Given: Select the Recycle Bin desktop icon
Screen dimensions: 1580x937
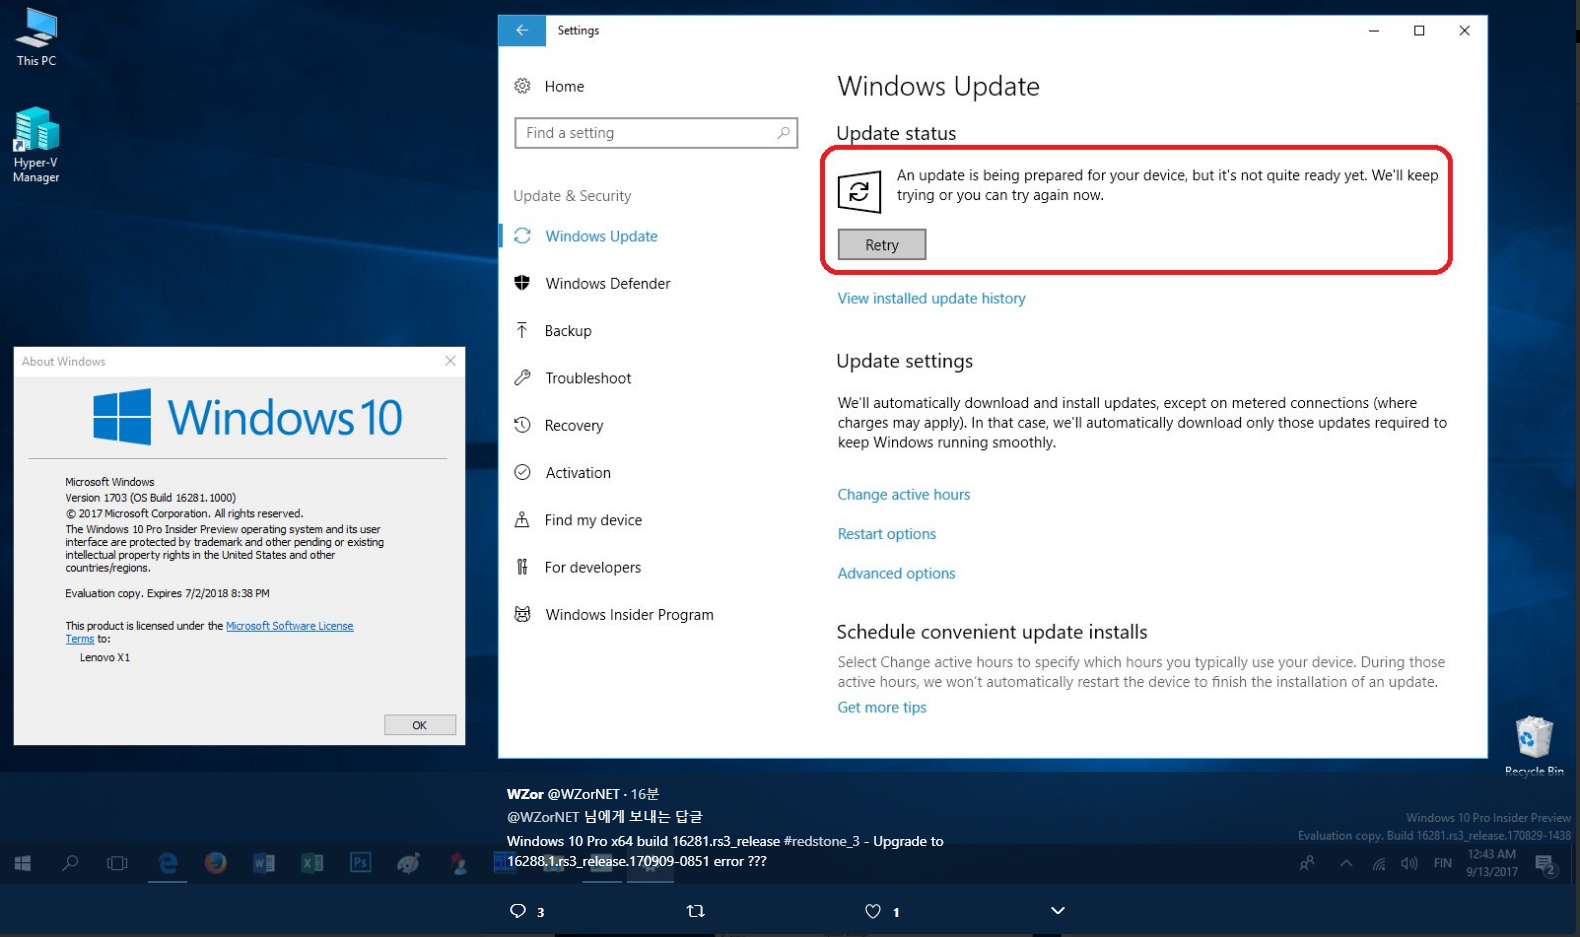Looking at the screenshot, I should click(x=1533, y=746).
